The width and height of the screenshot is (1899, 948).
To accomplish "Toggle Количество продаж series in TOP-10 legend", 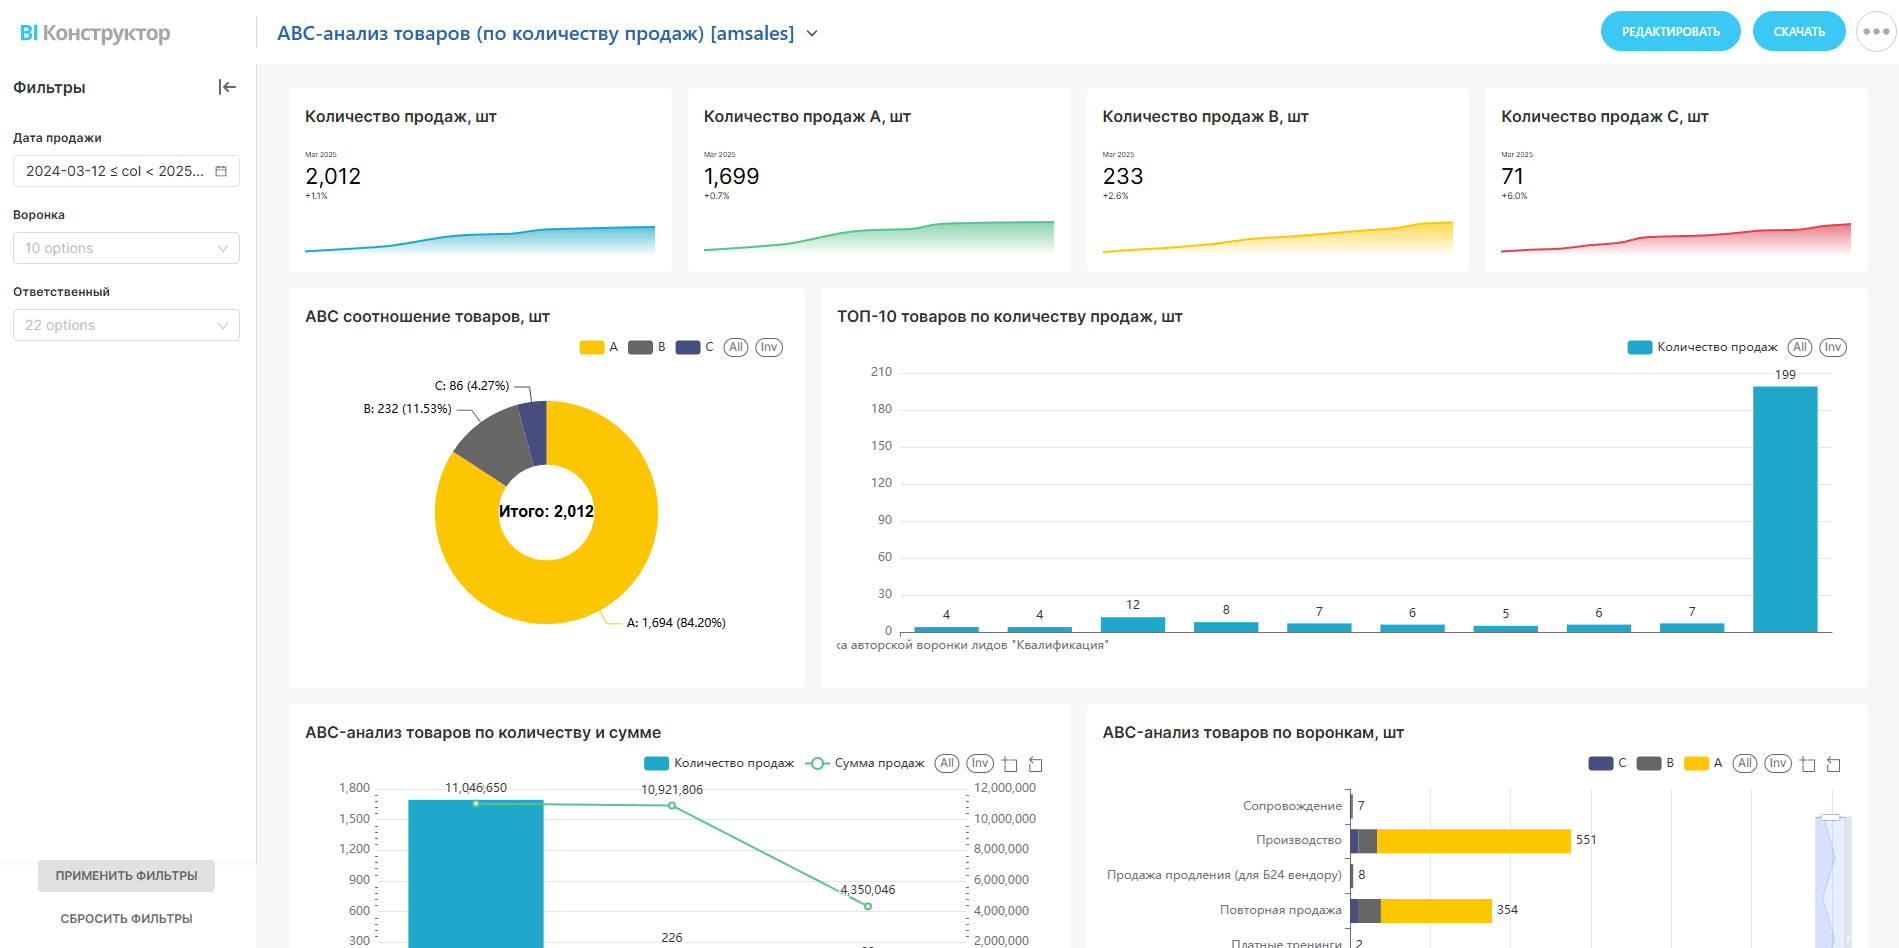I will coord(1702,347).
